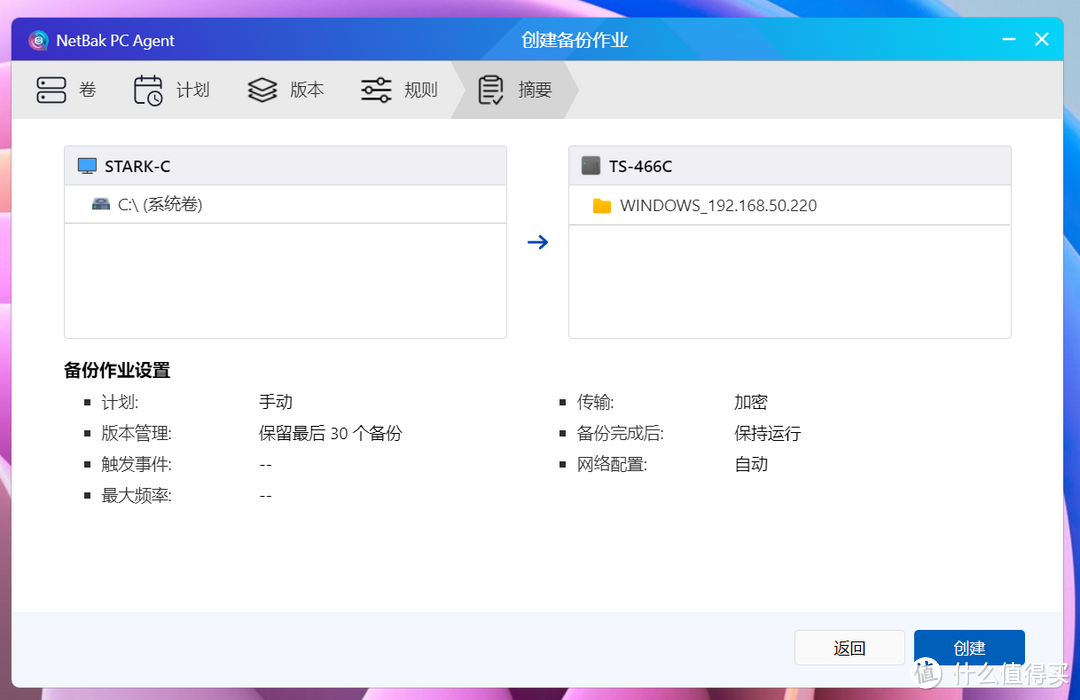Click the 摘要 summary clipboard icon

(491, 89)
